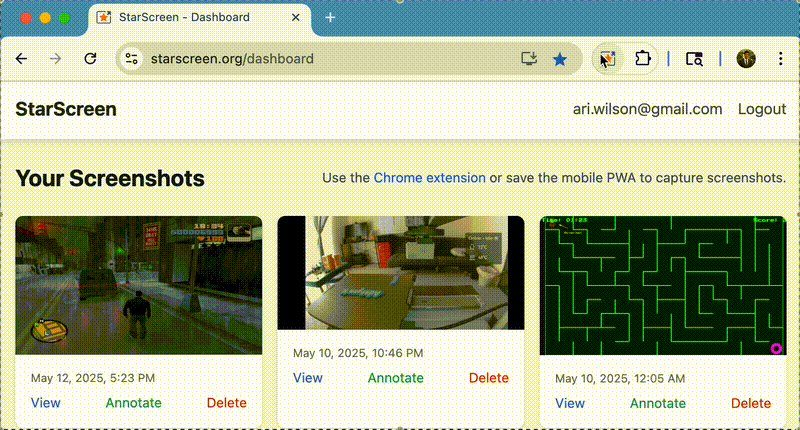View the May 10, 12:05 AM screenshot

[570, 403]
